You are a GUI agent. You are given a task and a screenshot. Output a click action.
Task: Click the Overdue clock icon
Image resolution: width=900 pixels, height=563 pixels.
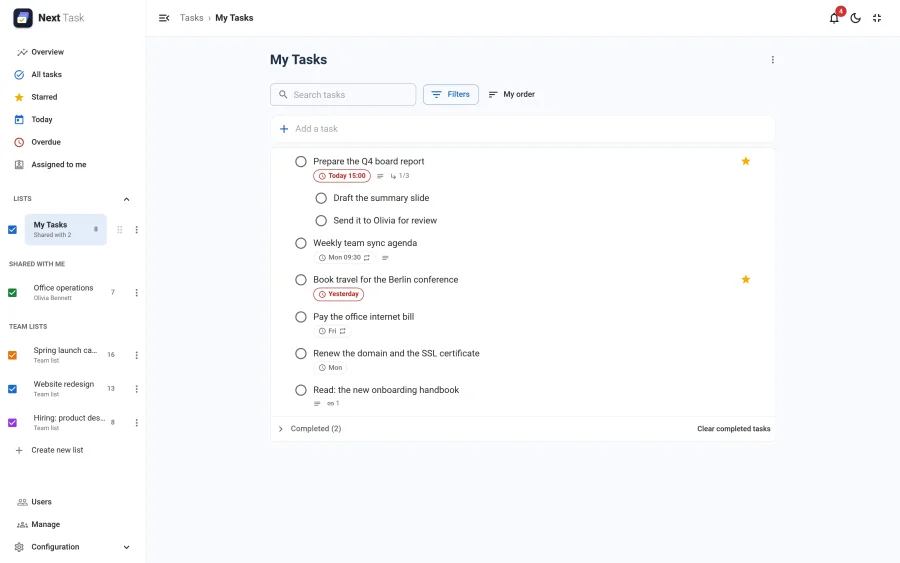point(19,142)
